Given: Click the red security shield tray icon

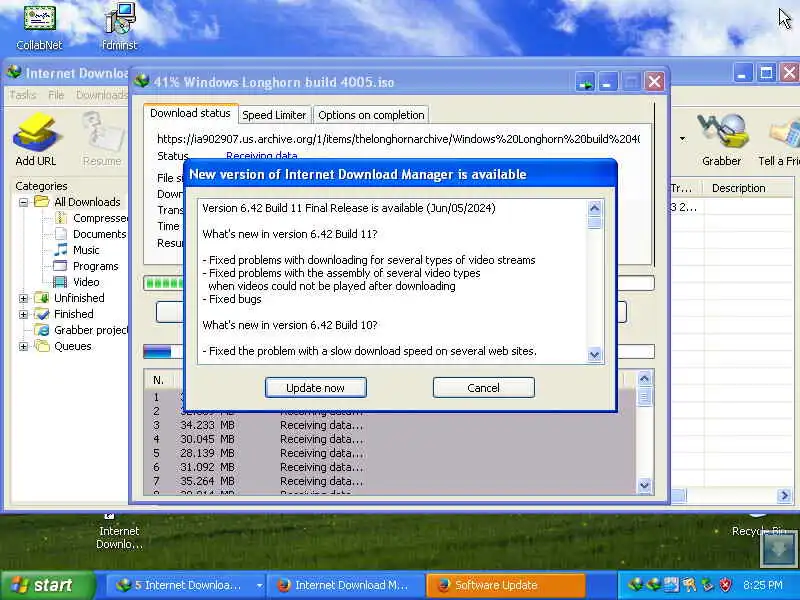Looking at the screenshot, I should point(725,585).
